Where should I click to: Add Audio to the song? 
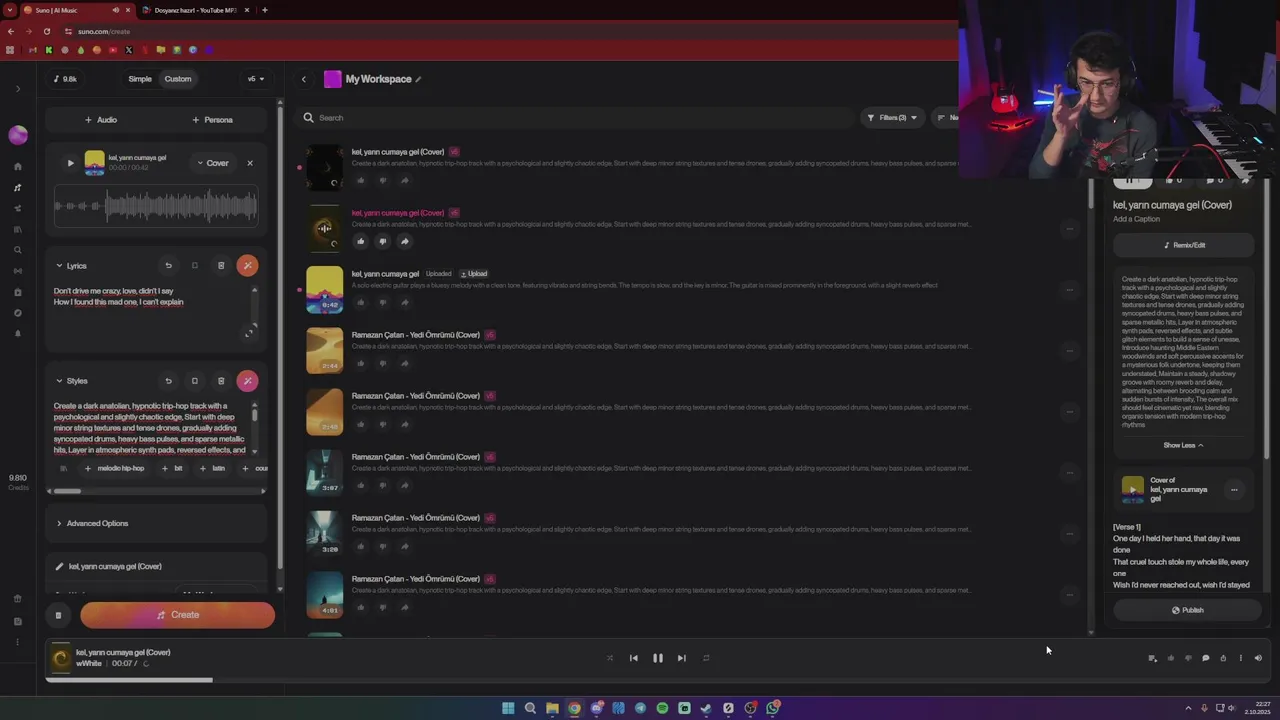(101, 120)
